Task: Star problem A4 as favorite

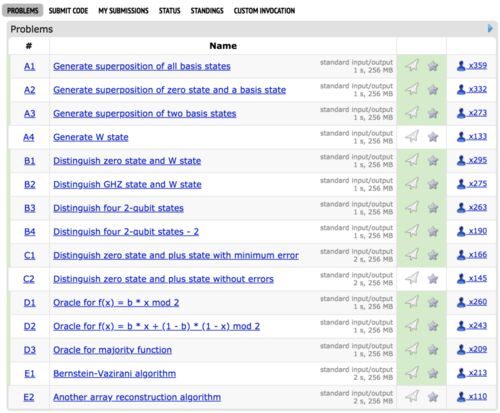Action: coord(433,137)
